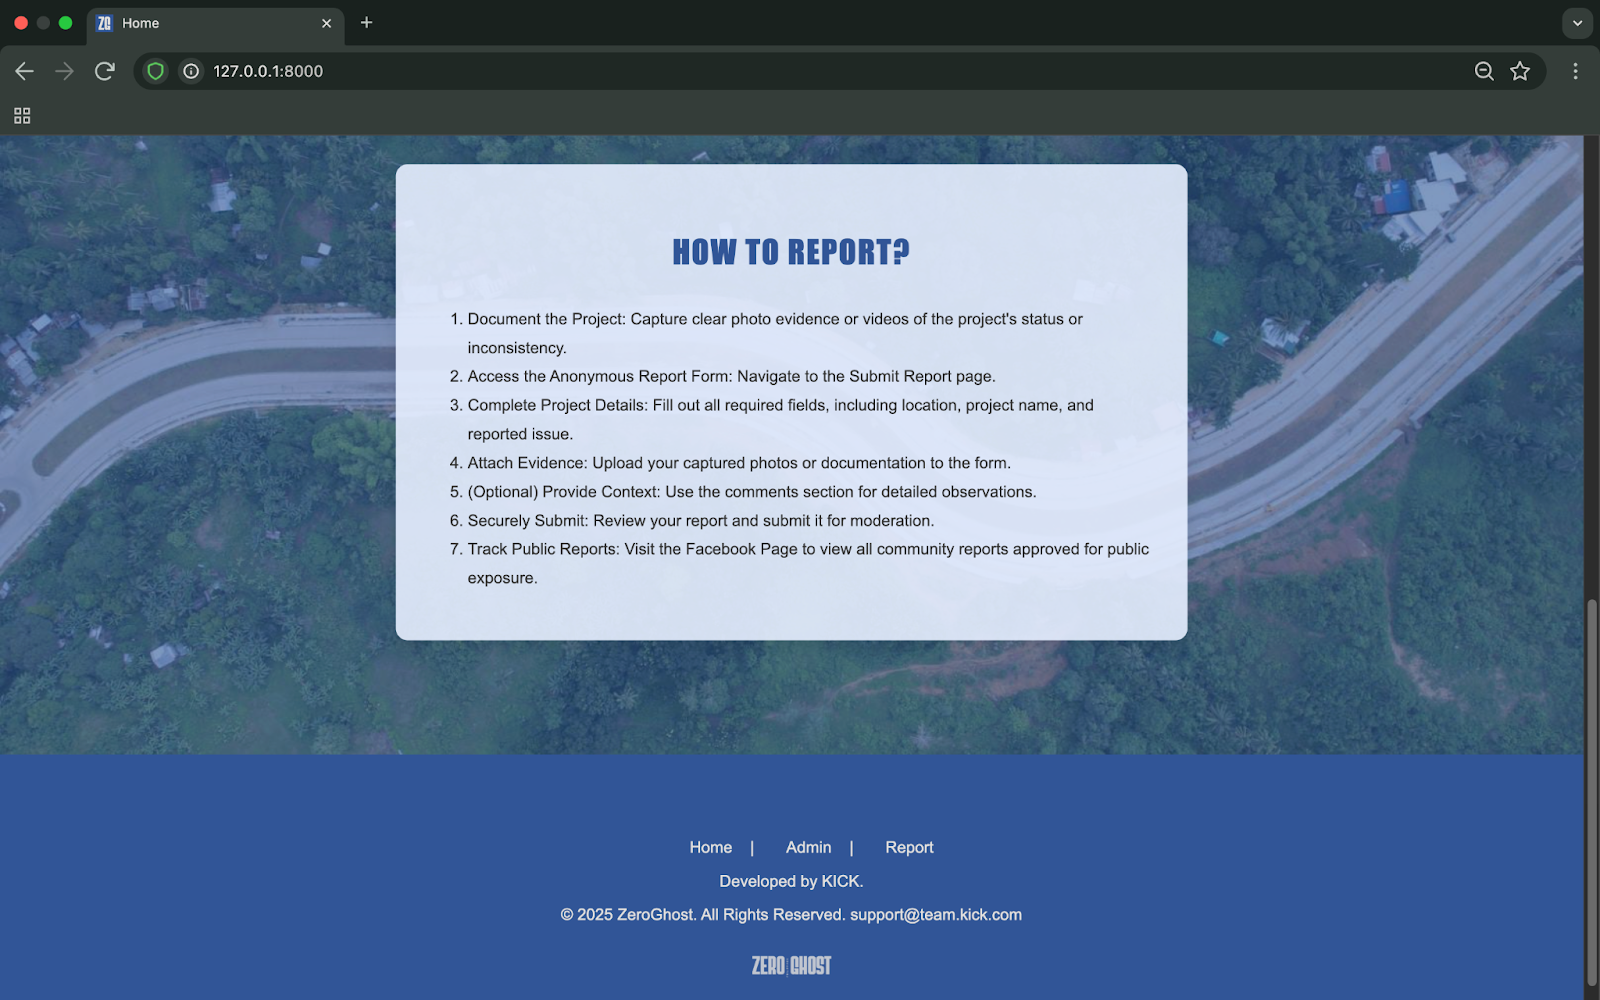
Task: Click the browser back arrow
Action: (x=24, y=71)
